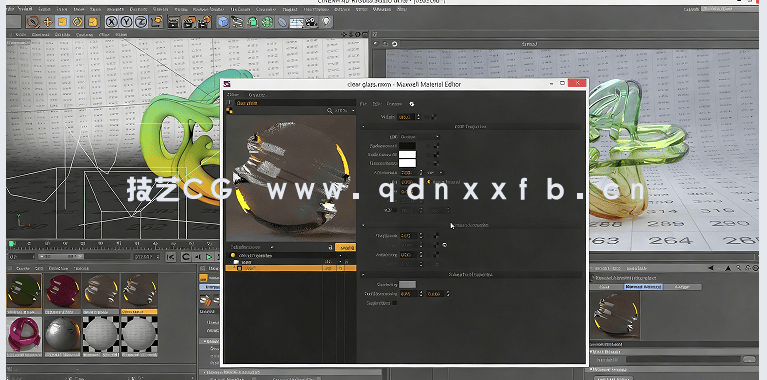Open the Edit menu in Maxwell Material Editor

[x=377, y=104]
